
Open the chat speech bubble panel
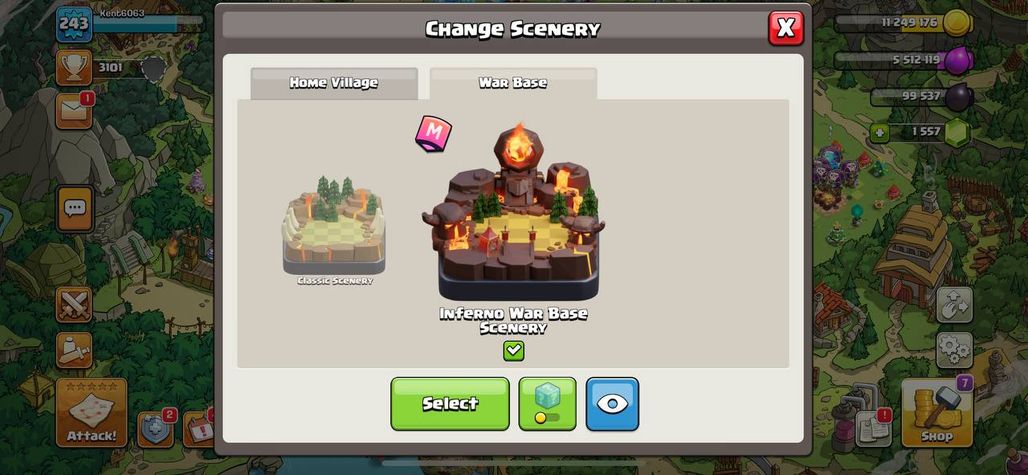75,208
